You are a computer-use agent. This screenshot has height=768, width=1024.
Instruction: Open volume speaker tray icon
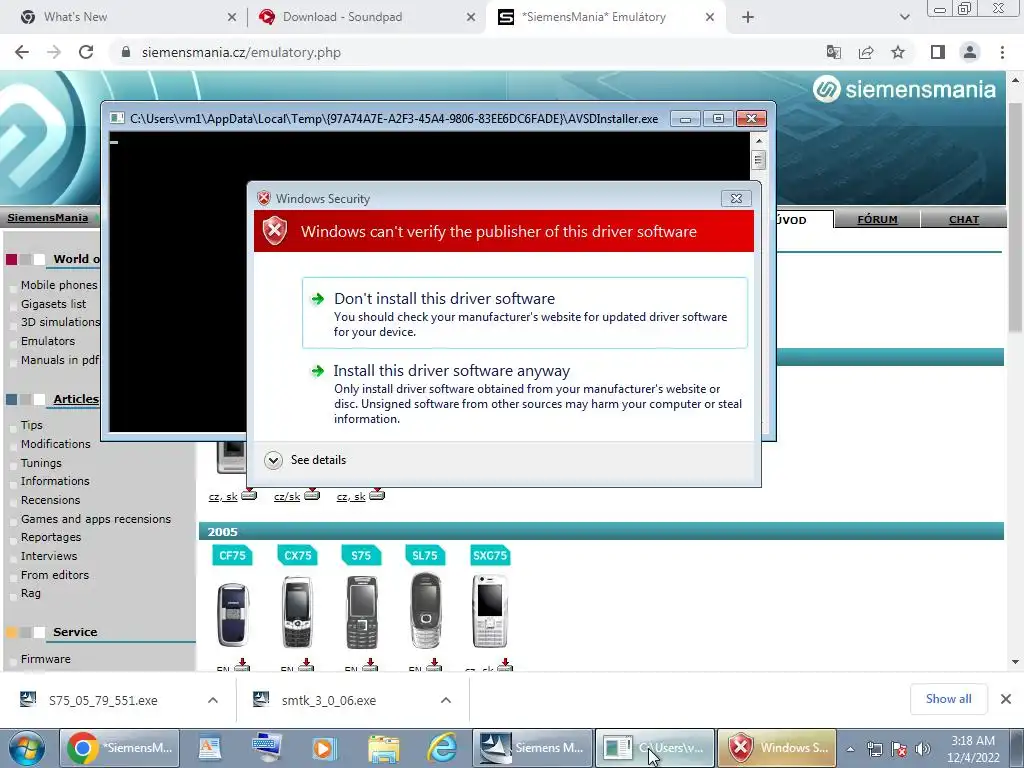coord(922,749)
